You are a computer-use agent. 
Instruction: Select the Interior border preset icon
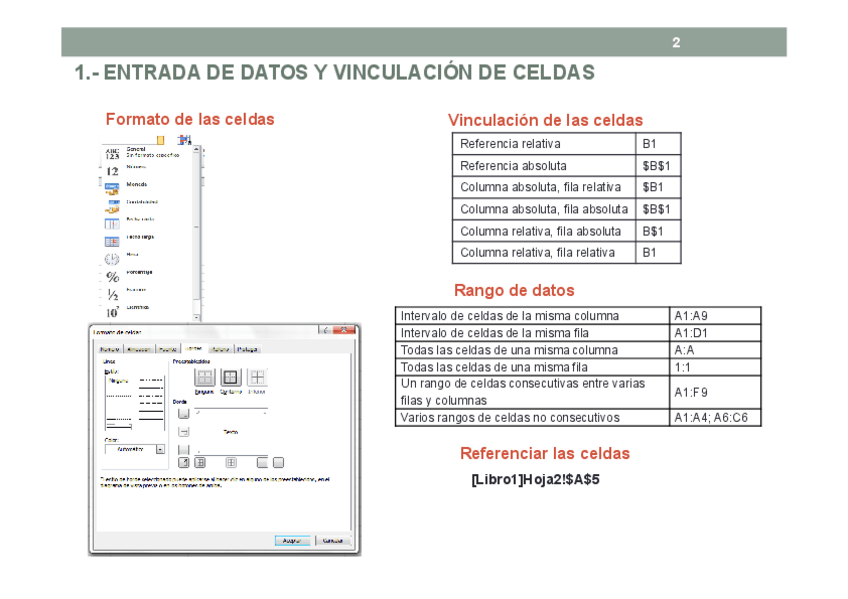click(x=256, y=378)
